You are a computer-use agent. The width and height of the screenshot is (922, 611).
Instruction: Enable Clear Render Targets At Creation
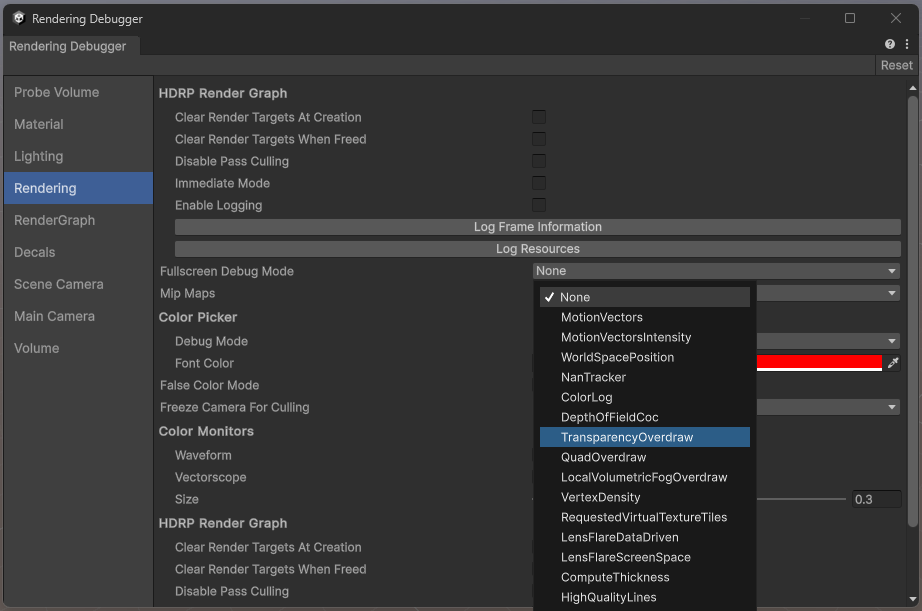click(x=539, y=117)
